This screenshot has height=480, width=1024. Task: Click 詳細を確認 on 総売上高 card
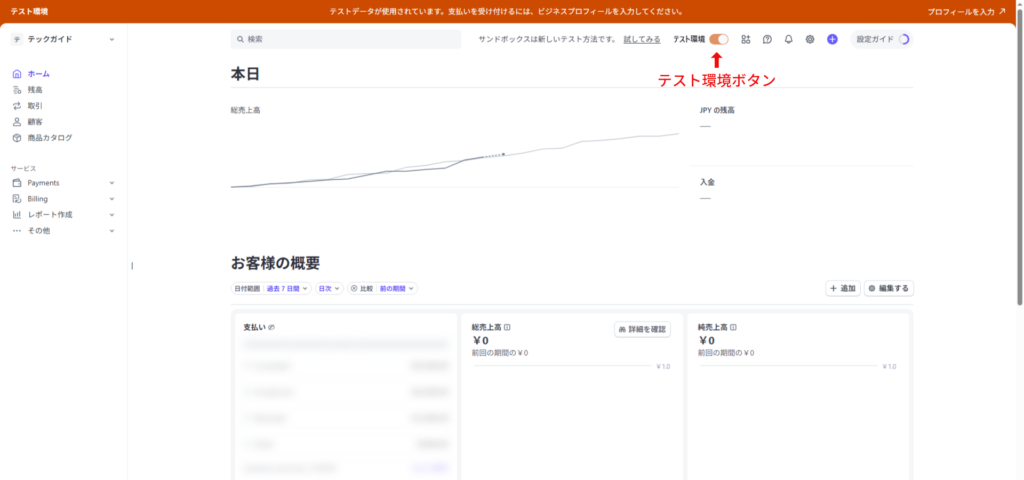(x=643, y=329)
